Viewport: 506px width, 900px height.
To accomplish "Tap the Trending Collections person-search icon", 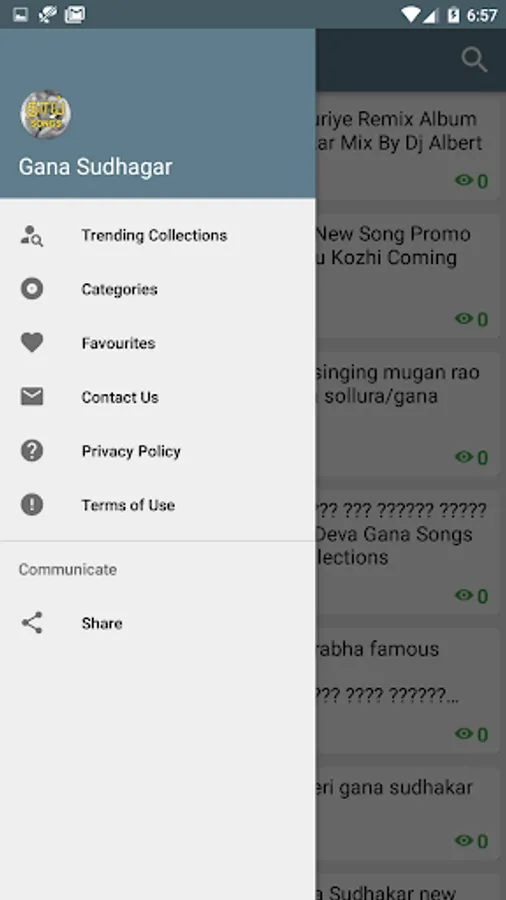I will click(x=32, y=235).
